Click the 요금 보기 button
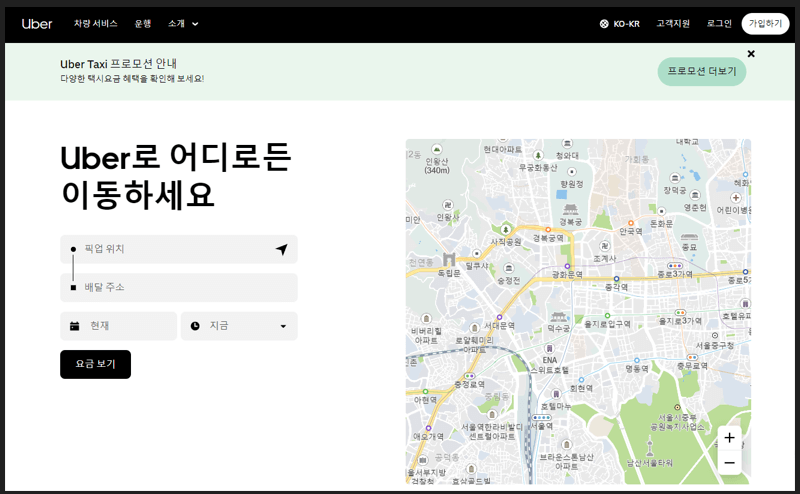 pyautogui.click(x=95, y=364)
